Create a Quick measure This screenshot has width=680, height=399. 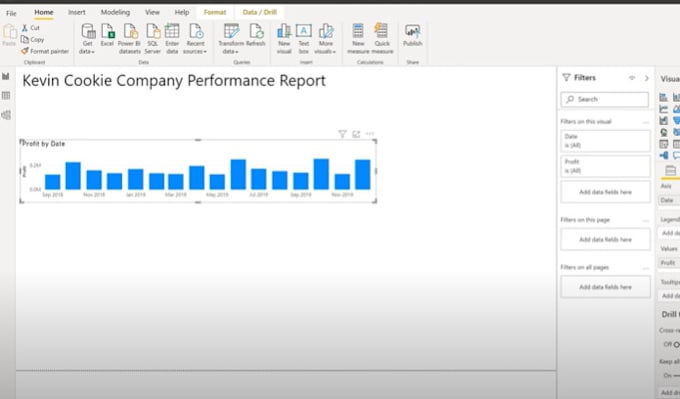[382, 39]
